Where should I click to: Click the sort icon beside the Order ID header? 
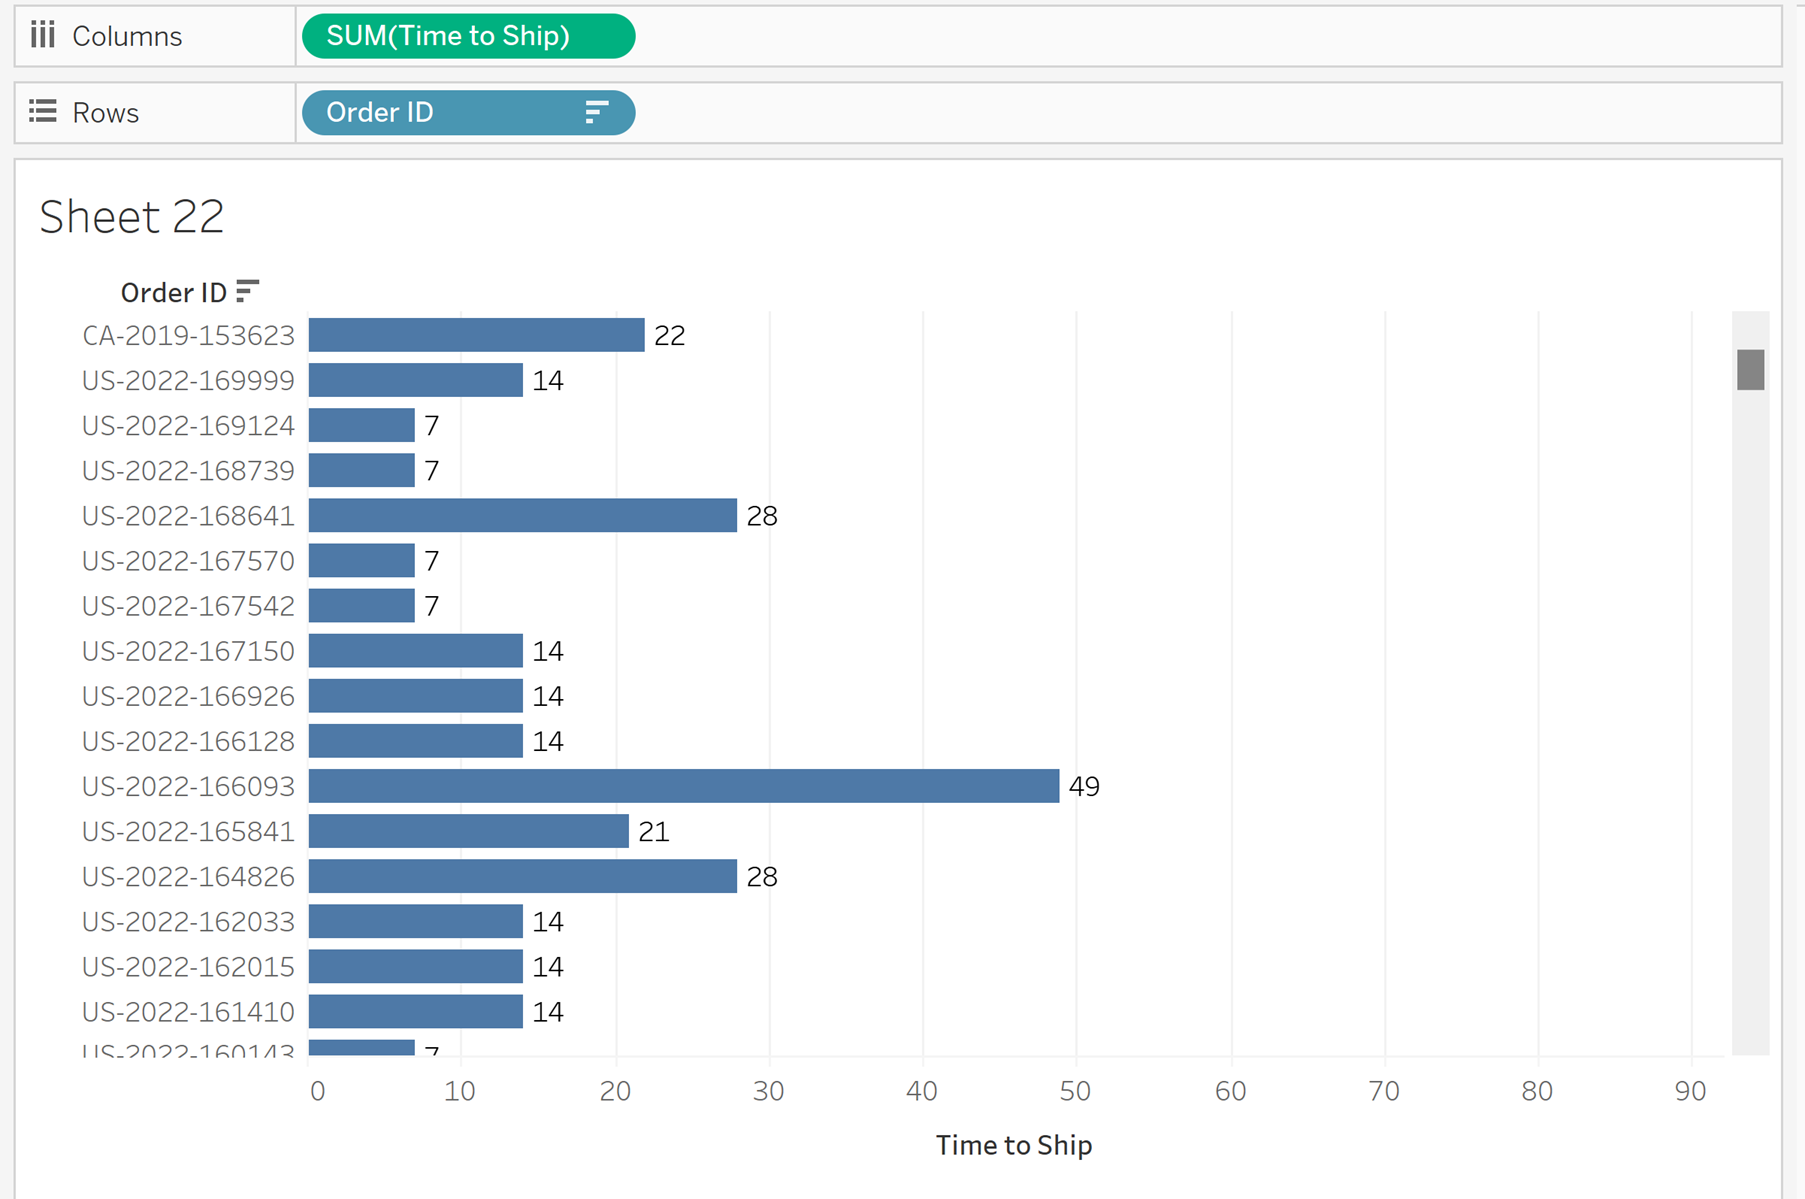pos(247,291)
